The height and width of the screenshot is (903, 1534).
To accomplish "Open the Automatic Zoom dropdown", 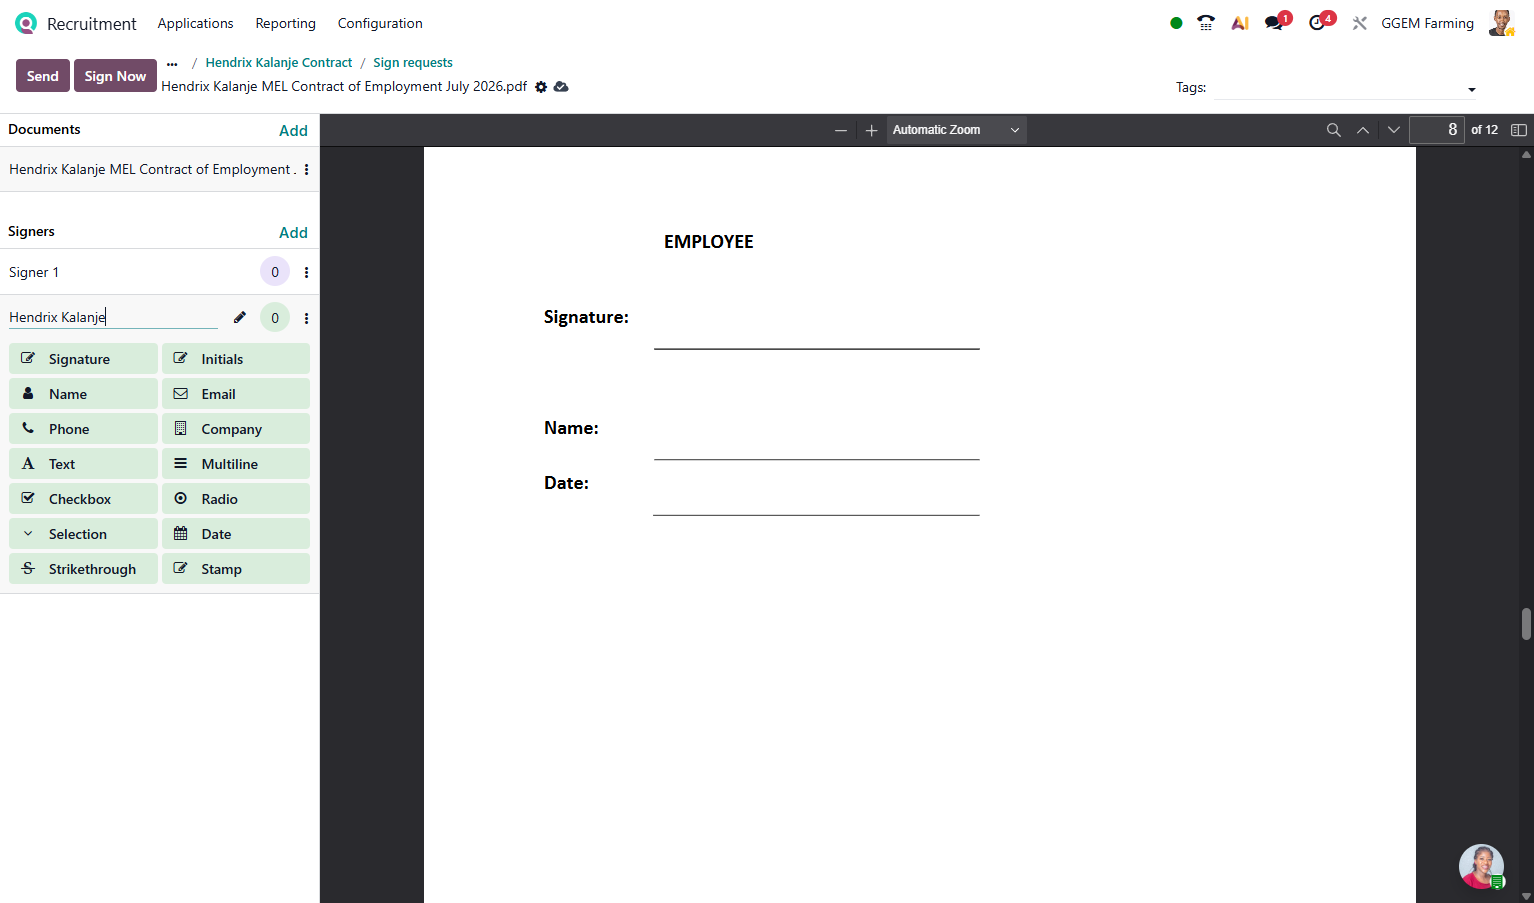I will tap(956, 130).
